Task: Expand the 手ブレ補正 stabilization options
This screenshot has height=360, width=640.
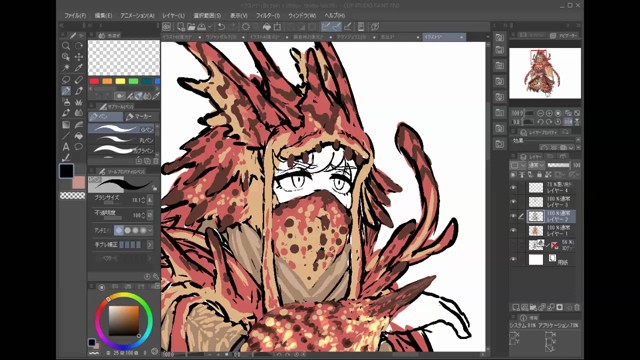Action: tap(150, 245)
